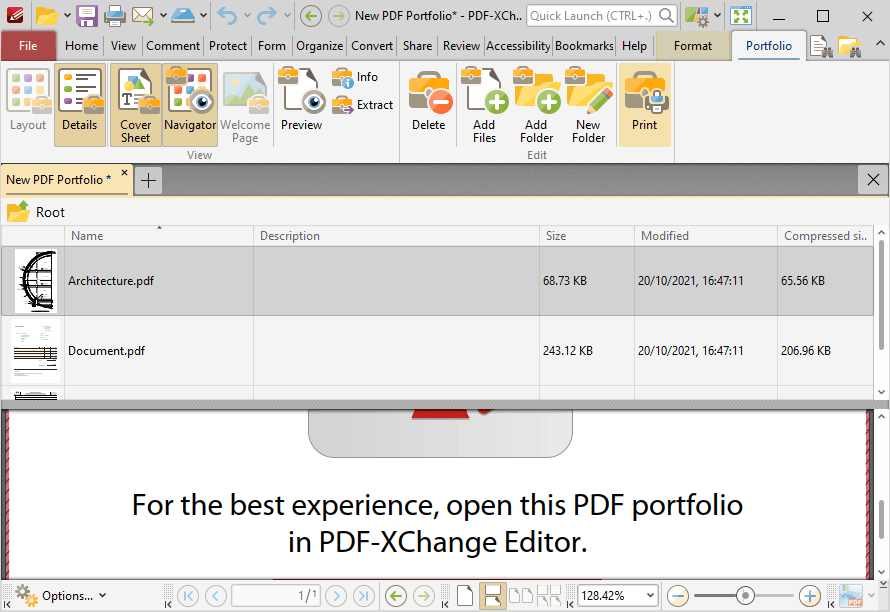Viewport: 890px width, 612px height.
Task: Click the Open folder icon in toolbar
Action: click(47, 16)
